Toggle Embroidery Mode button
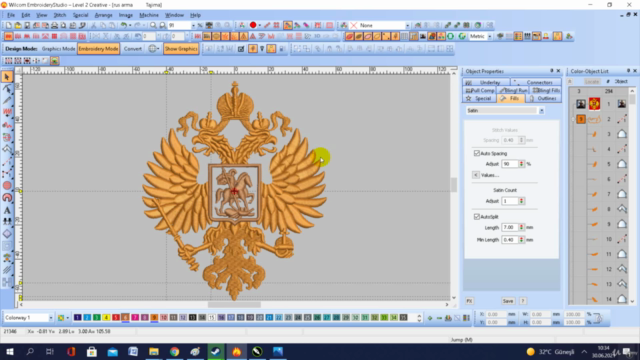Screen dimensions: 640x360 [98, 49]
